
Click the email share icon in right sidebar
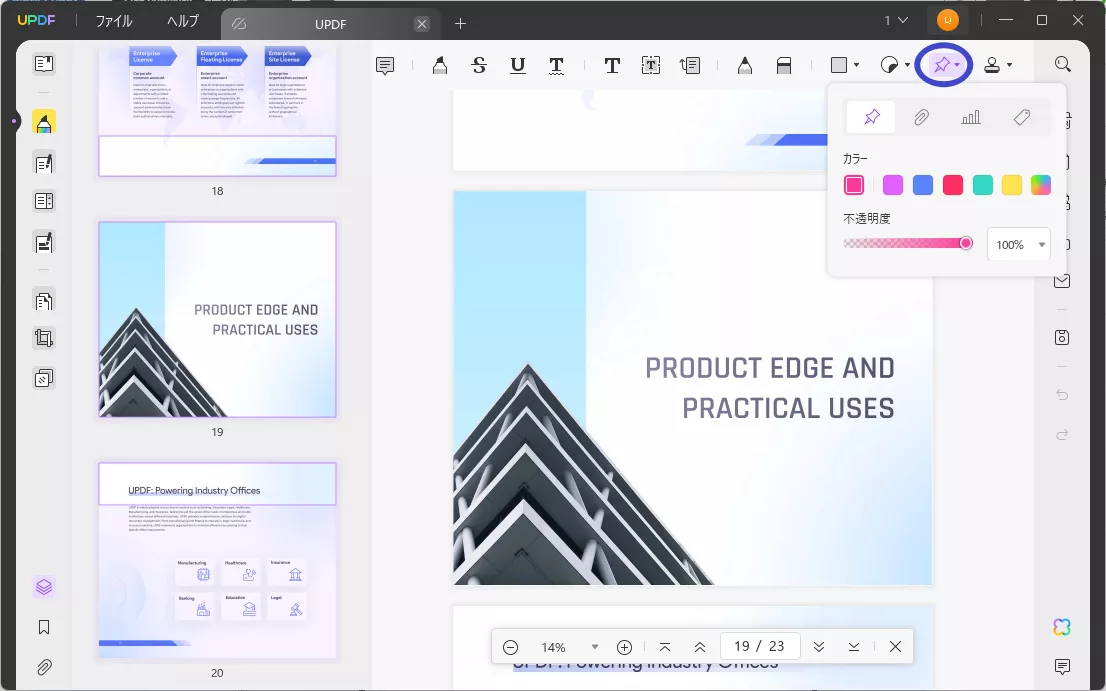pos(1062,281)
